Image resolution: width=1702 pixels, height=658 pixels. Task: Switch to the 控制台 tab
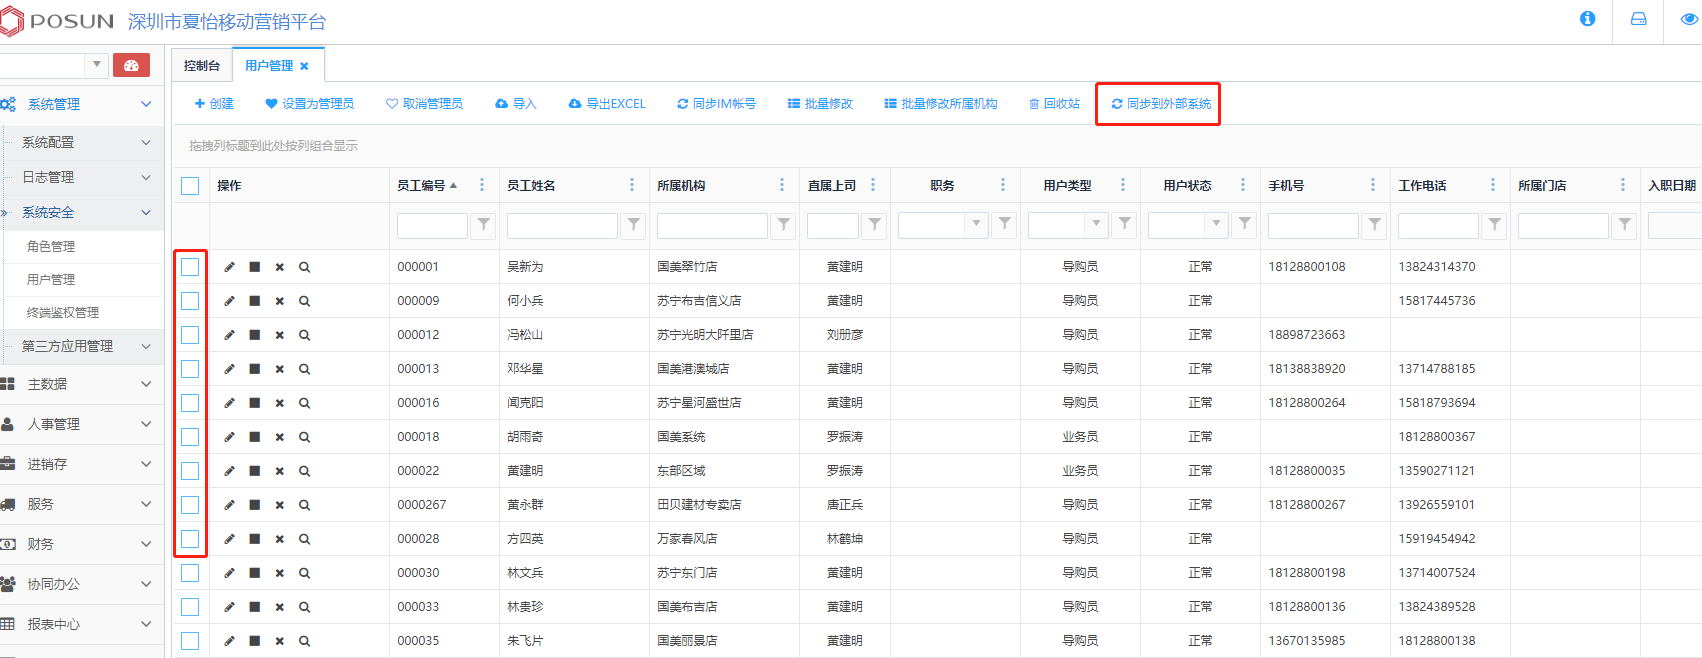pyautogui.click(x=202, y=66)
